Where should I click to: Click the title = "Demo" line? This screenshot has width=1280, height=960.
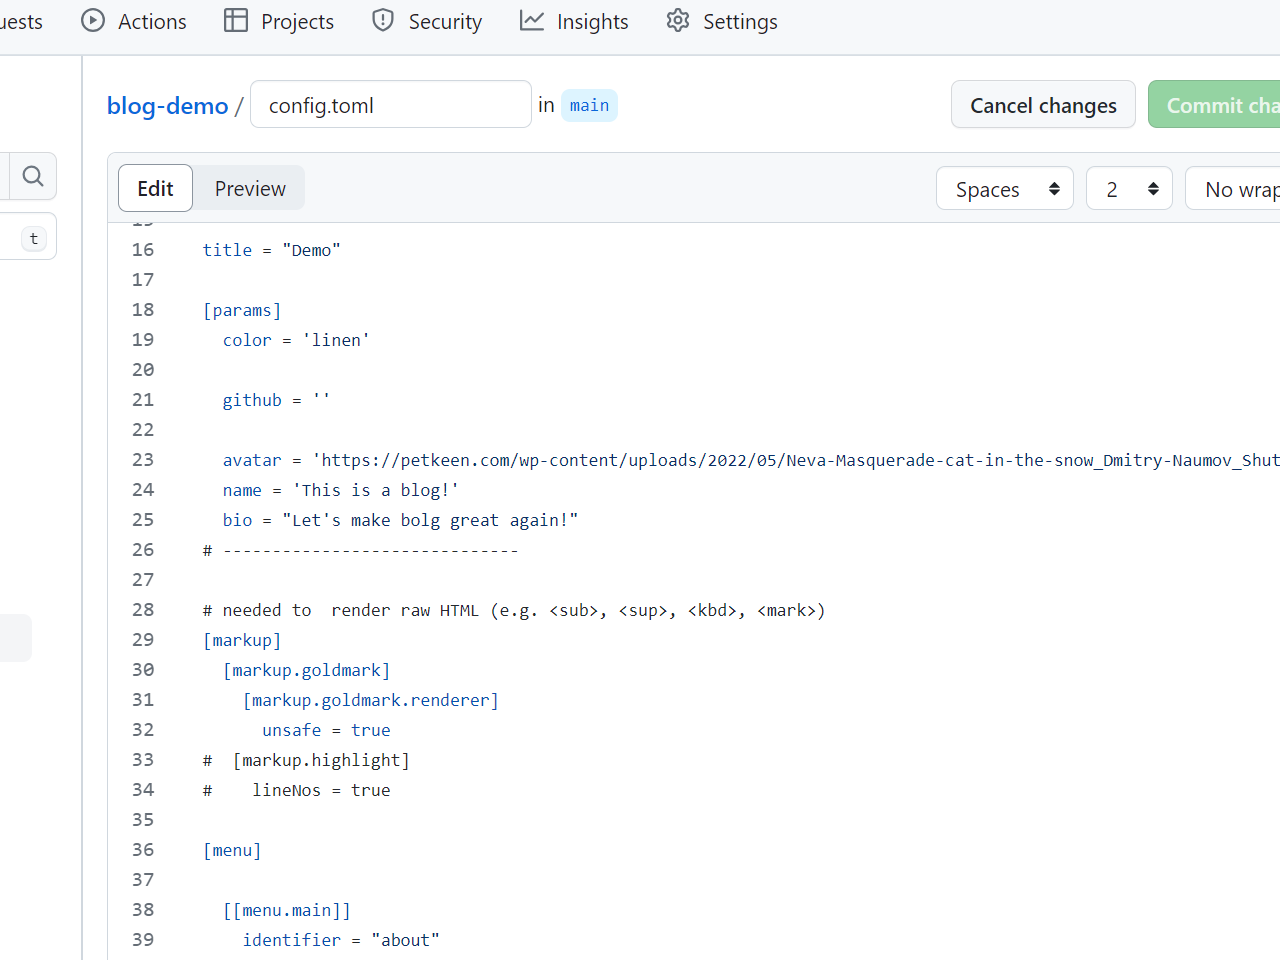[x=271, y=250]
